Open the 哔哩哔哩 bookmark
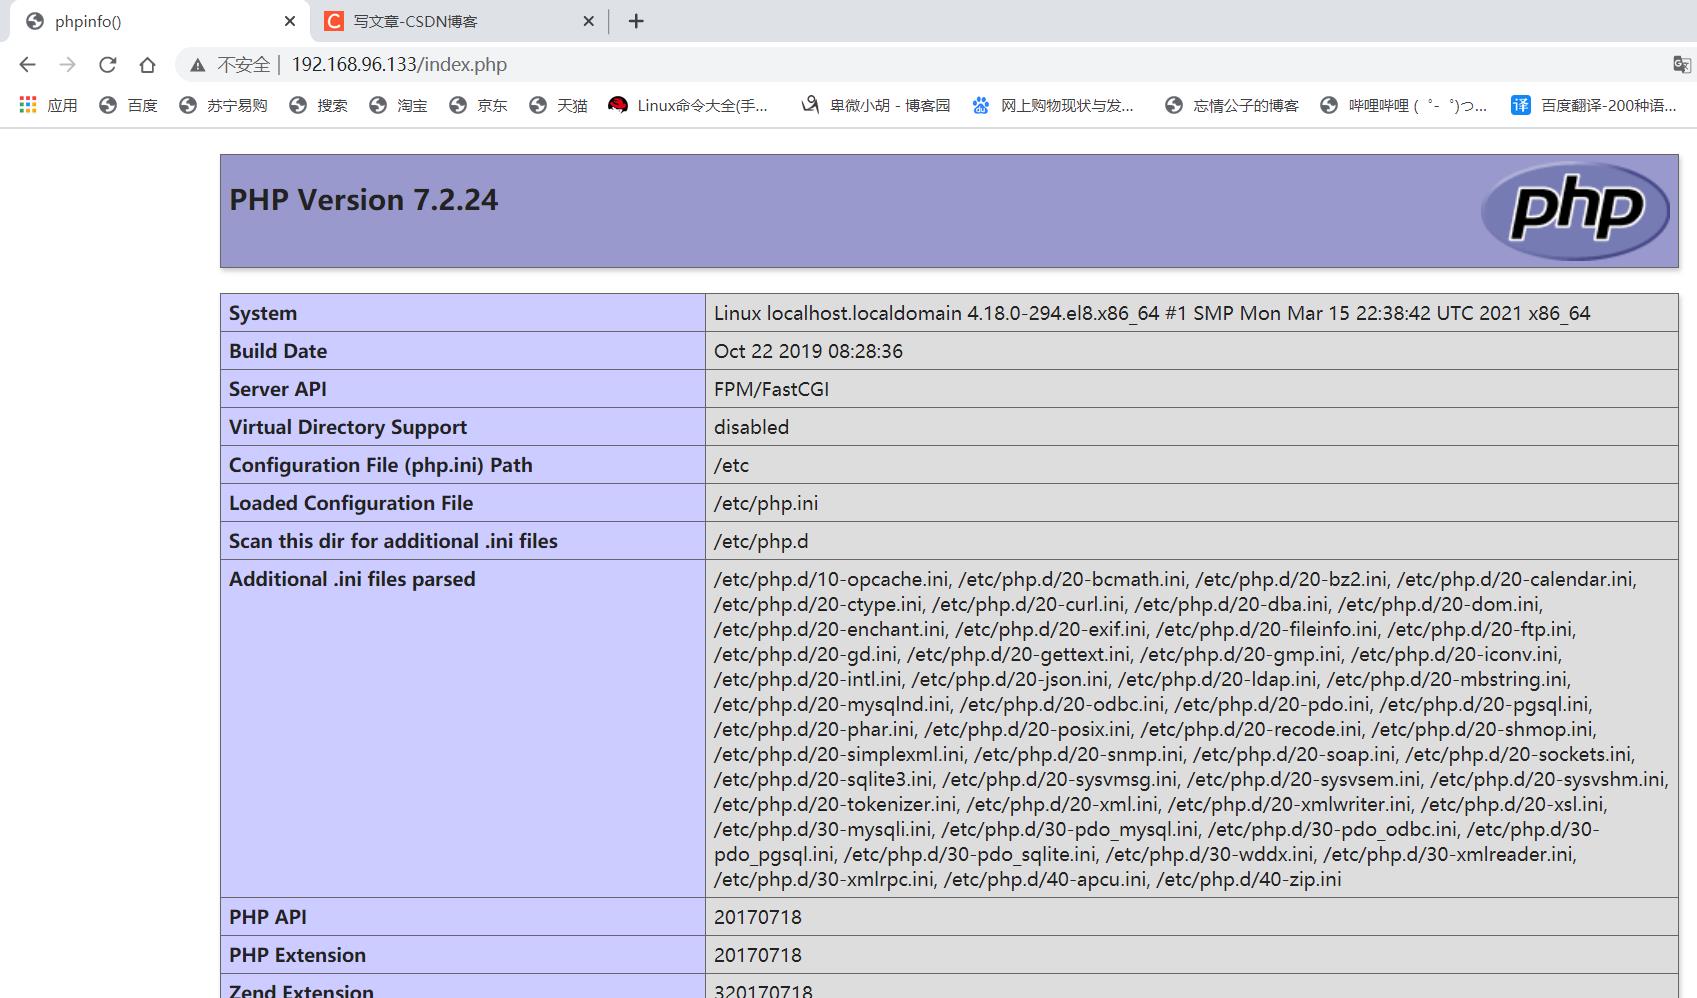The image size is (1697, 998). coord(1403,105)
